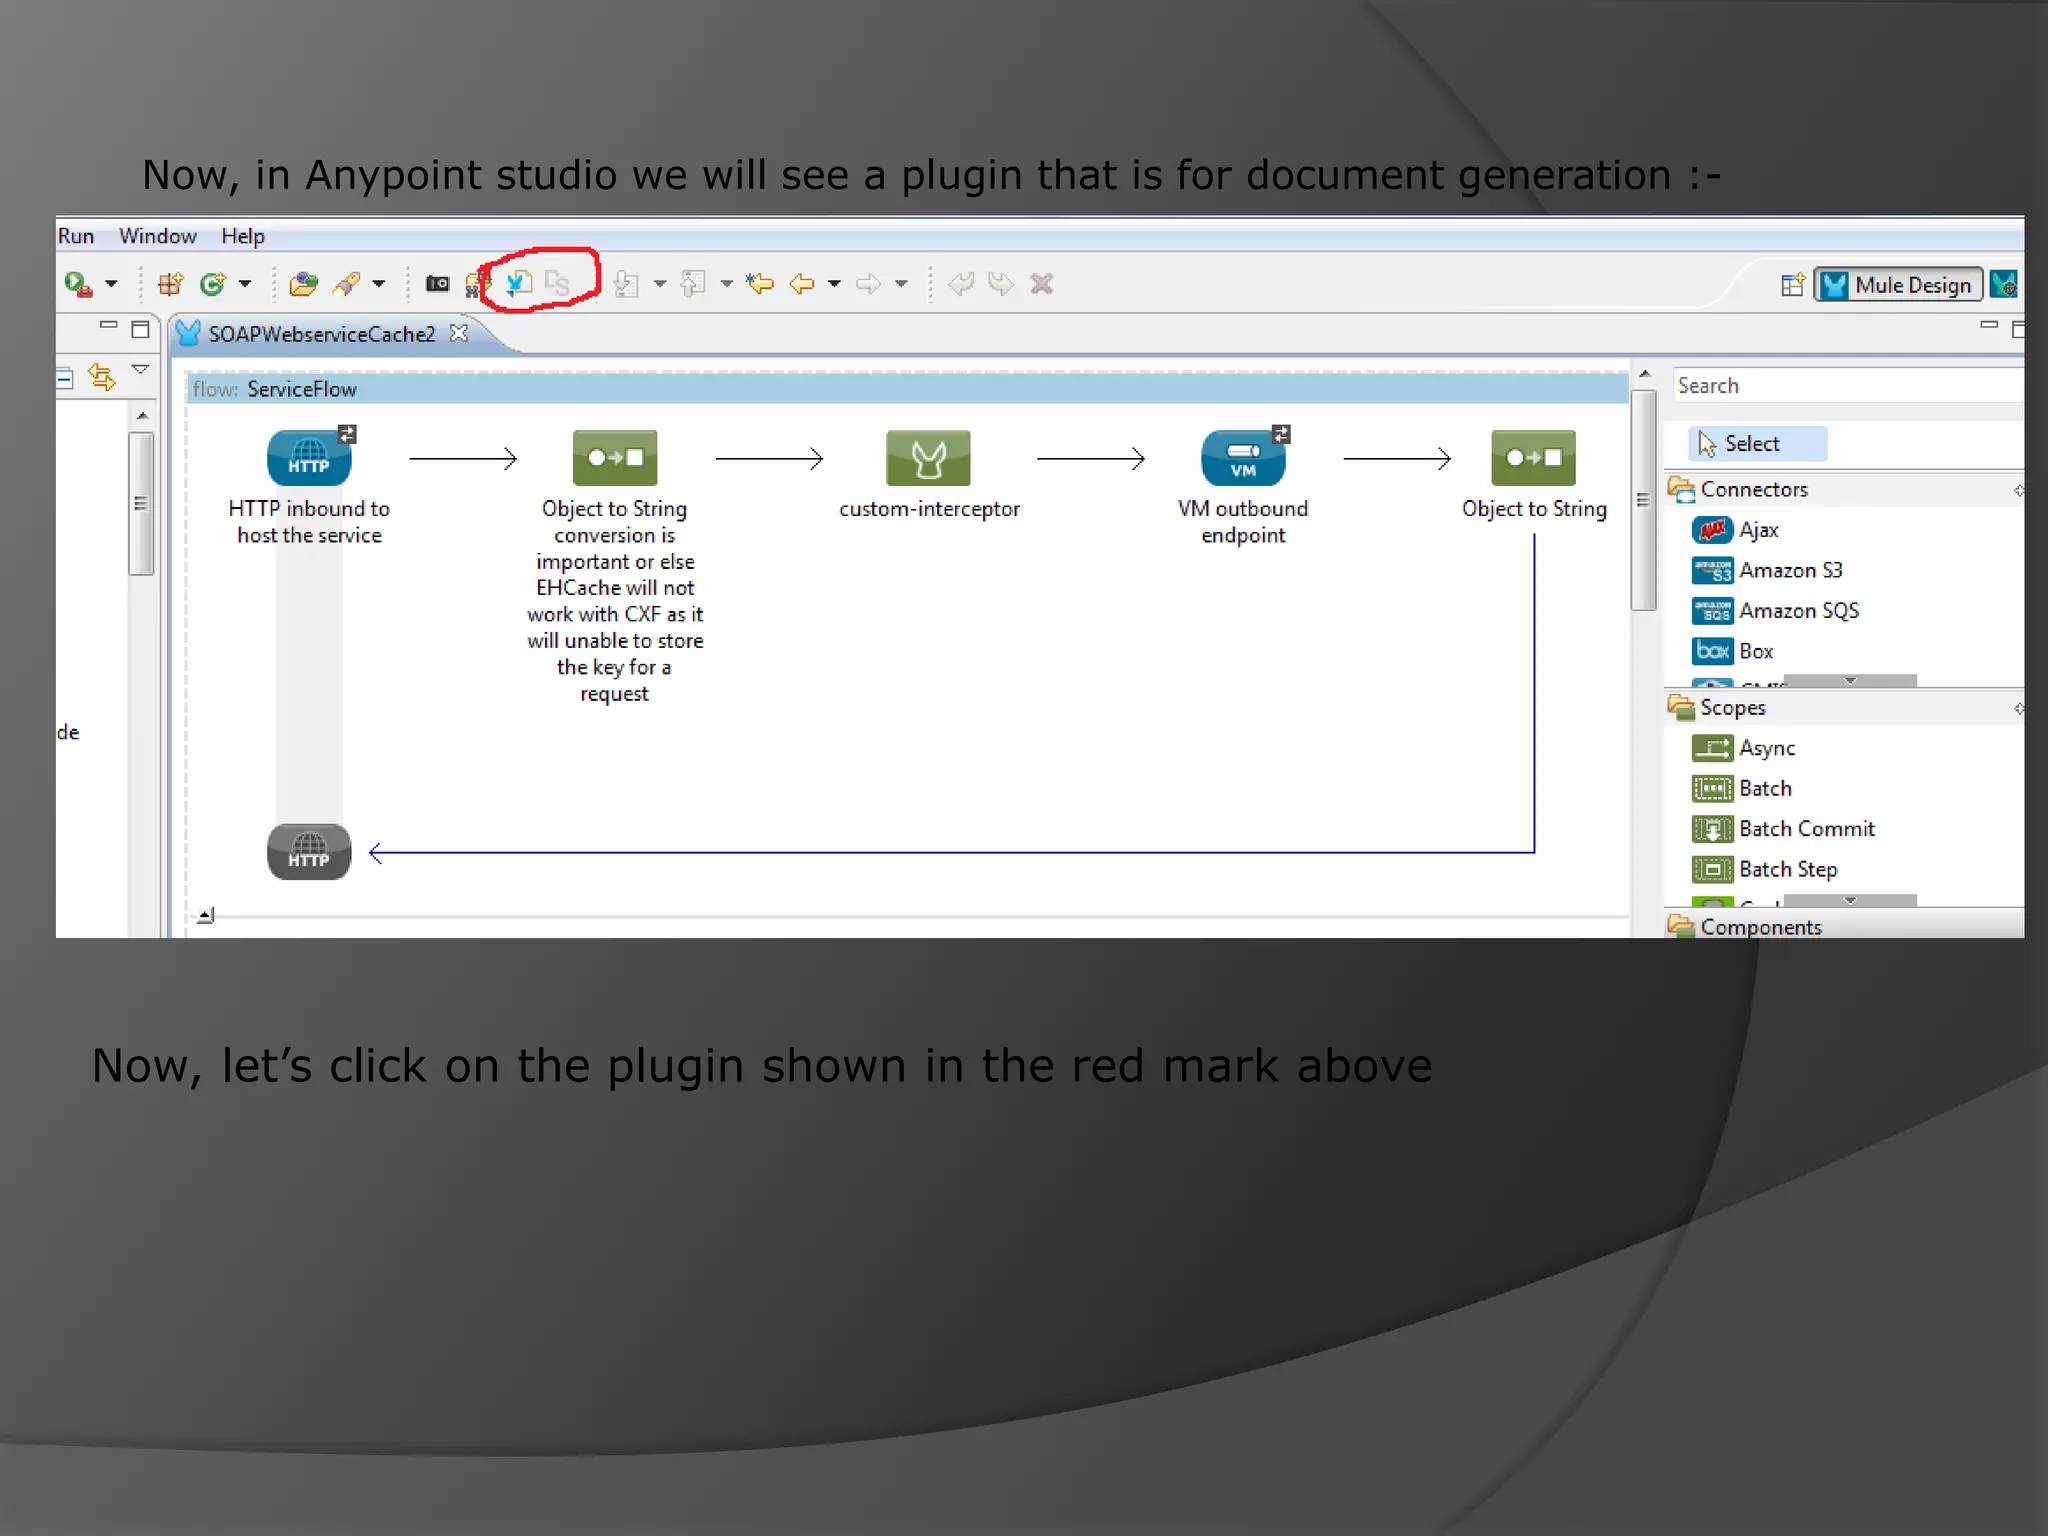
Task: Click the Connectors list scroll-down arrow
Action: (1850, 681)
